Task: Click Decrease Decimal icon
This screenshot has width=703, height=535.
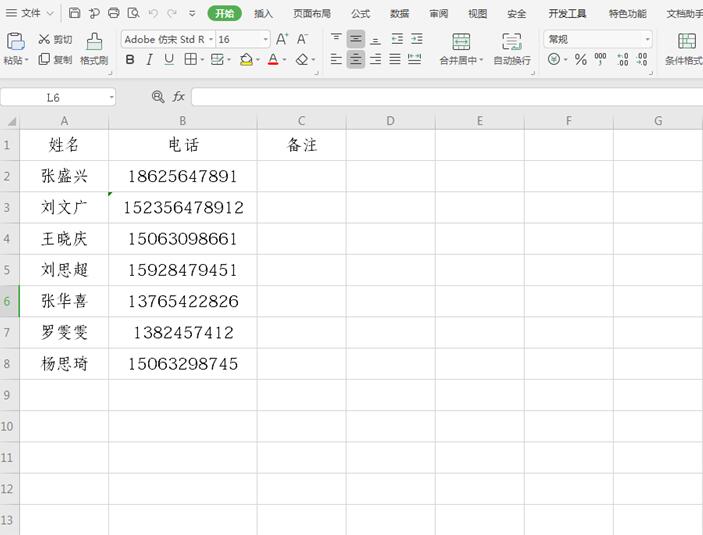Action: pos(642,59)
